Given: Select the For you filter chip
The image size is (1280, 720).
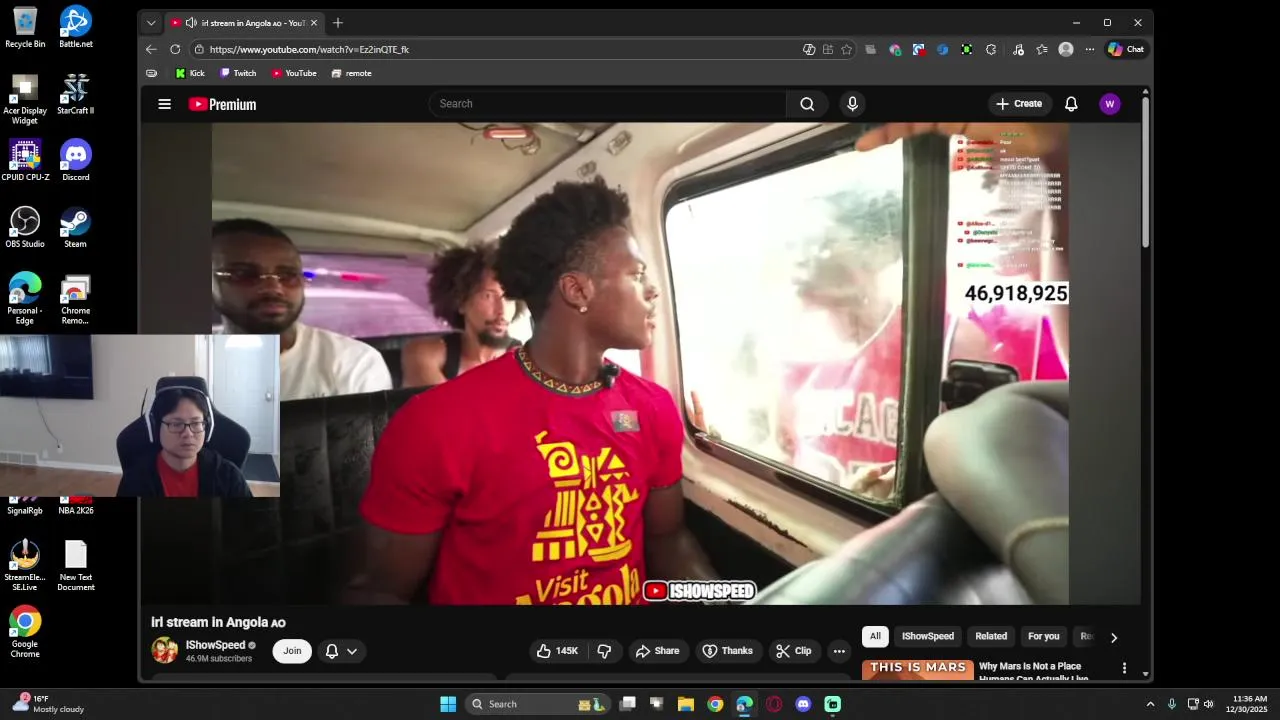Looking at the screenshot, I should [x=1043, y=636].
